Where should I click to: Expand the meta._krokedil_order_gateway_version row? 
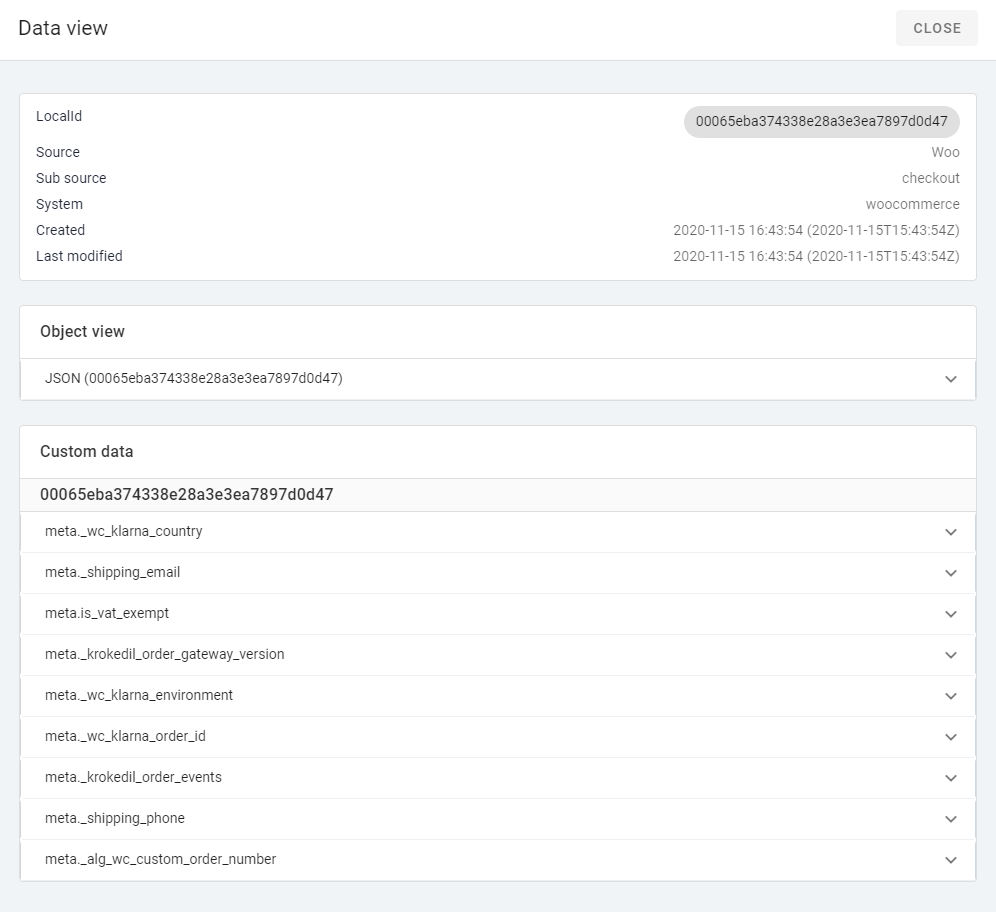[951, 655]
